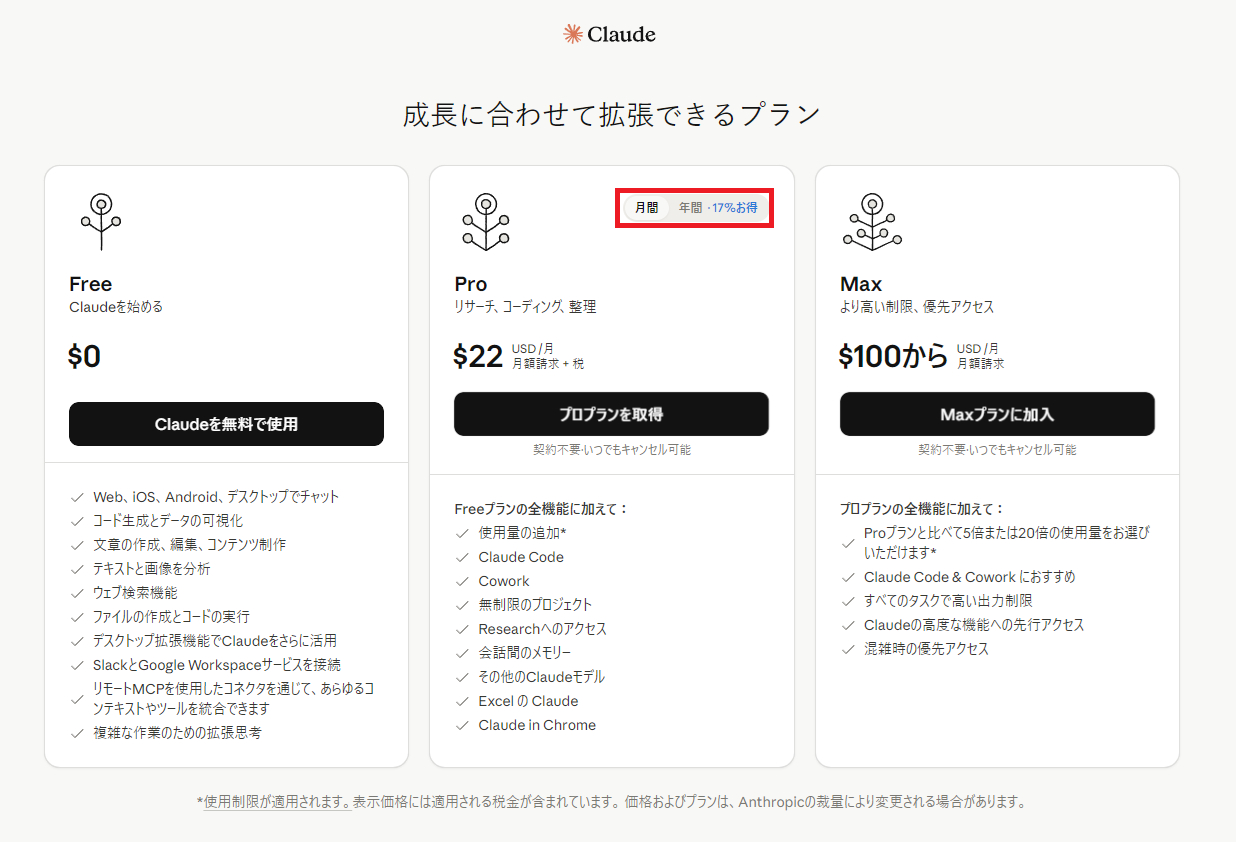
Task: Click the checkmark beside SlackとGoogle Workspaceサービスを接続
Action: 77,665
